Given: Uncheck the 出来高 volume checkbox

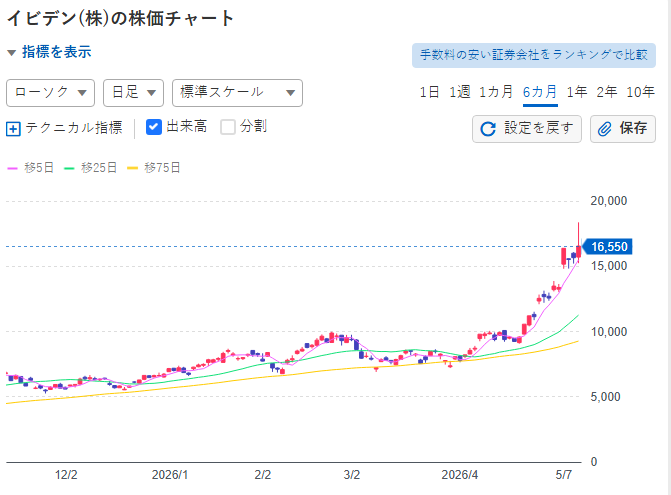Looking at the screenshot, I should pyautogui.click(x=154, y=127).
